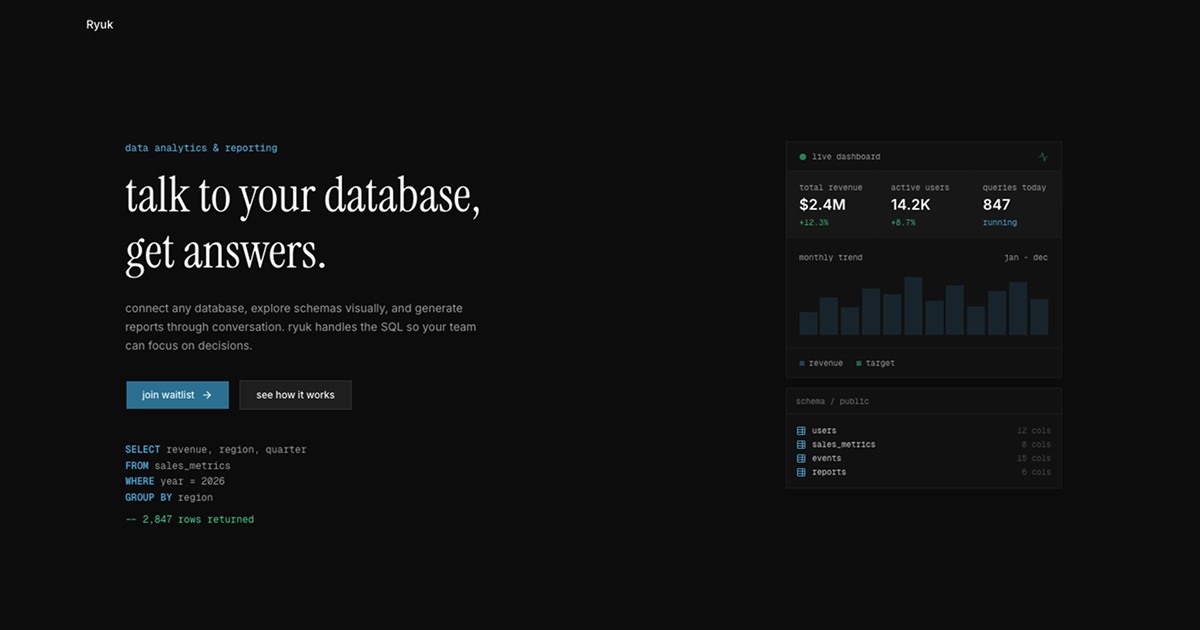This screenshot has width=1200, height=630.
Task: Click the table icon beside users
Action: point(801,431)
